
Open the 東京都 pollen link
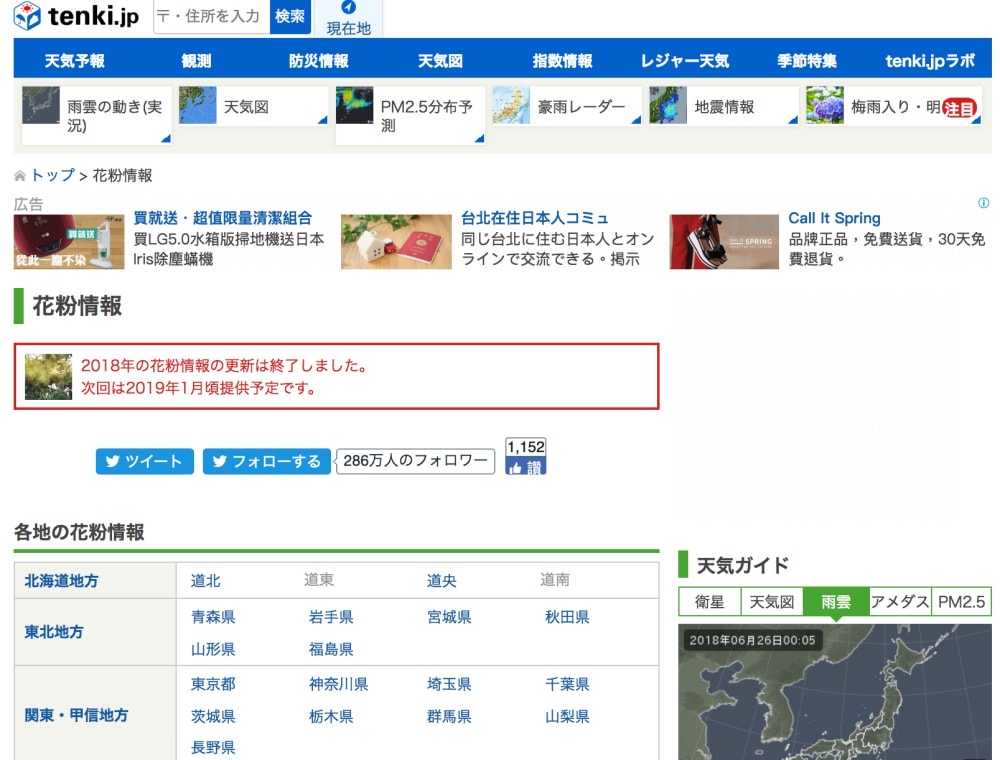(x=213, y=684)
